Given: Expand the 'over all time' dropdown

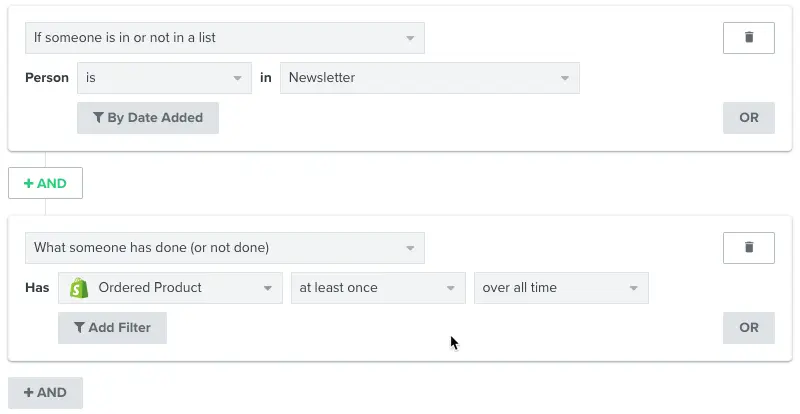Looking at the screenshot, I should click(560, 288).
